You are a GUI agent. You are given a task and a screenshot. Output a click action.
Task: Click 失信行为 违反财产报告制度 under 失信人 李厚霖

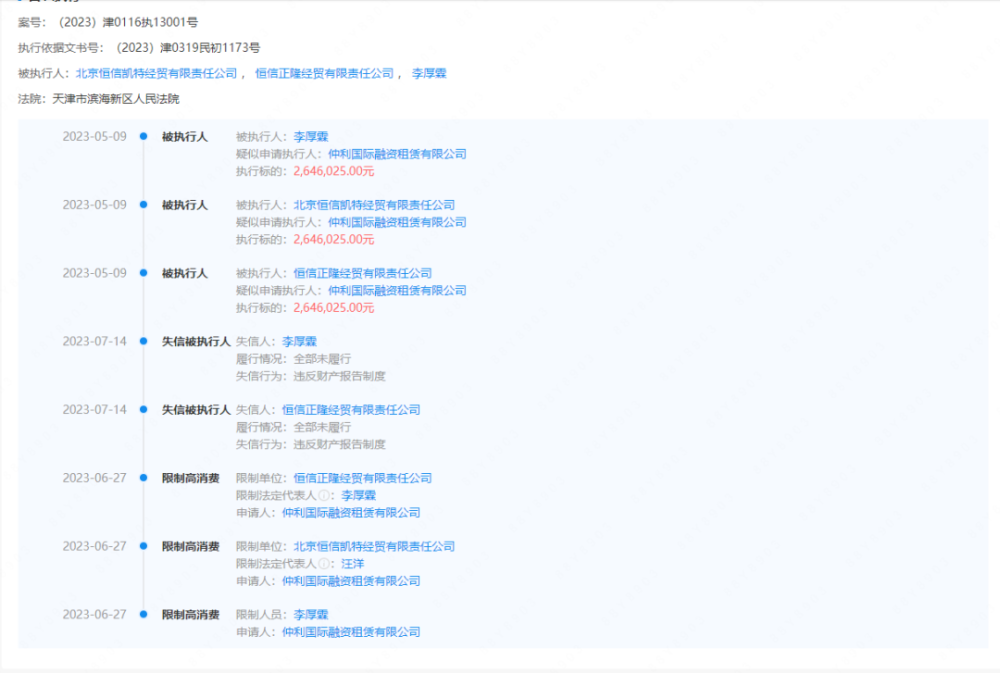[x=339, y=376]
